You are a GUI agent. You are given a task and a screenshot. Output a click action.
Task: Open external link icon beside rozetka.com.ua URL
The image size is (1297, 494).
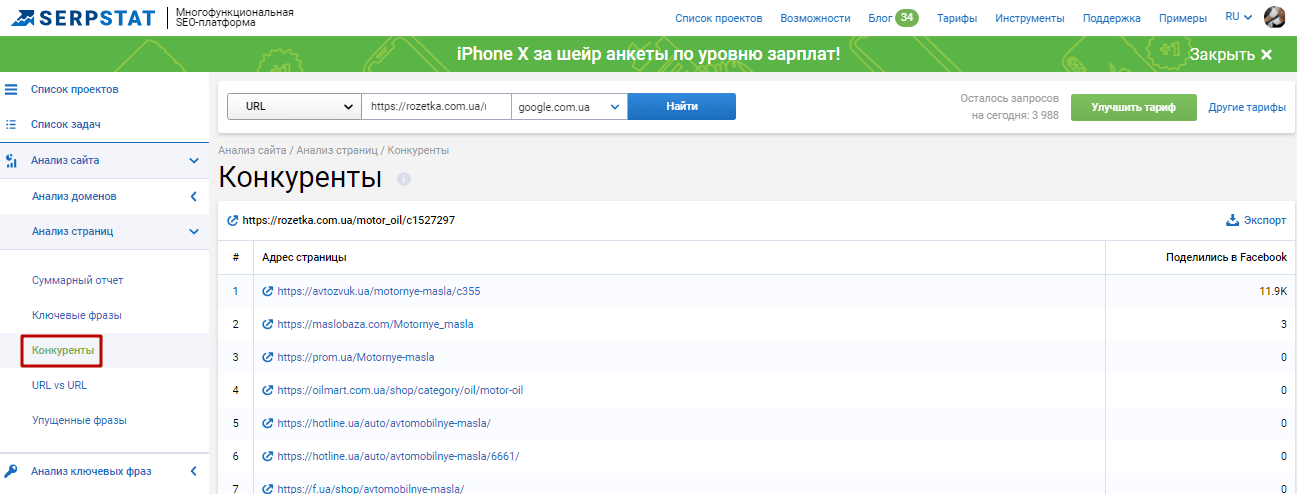[x=233, y=220]
